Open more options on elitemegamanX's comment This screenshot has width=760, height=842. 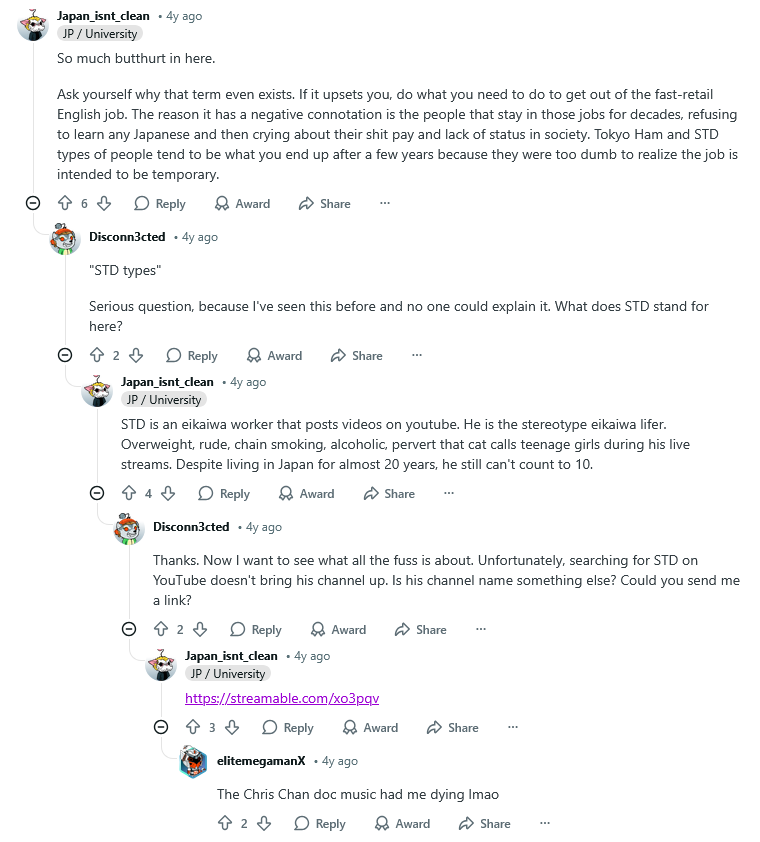545,823
